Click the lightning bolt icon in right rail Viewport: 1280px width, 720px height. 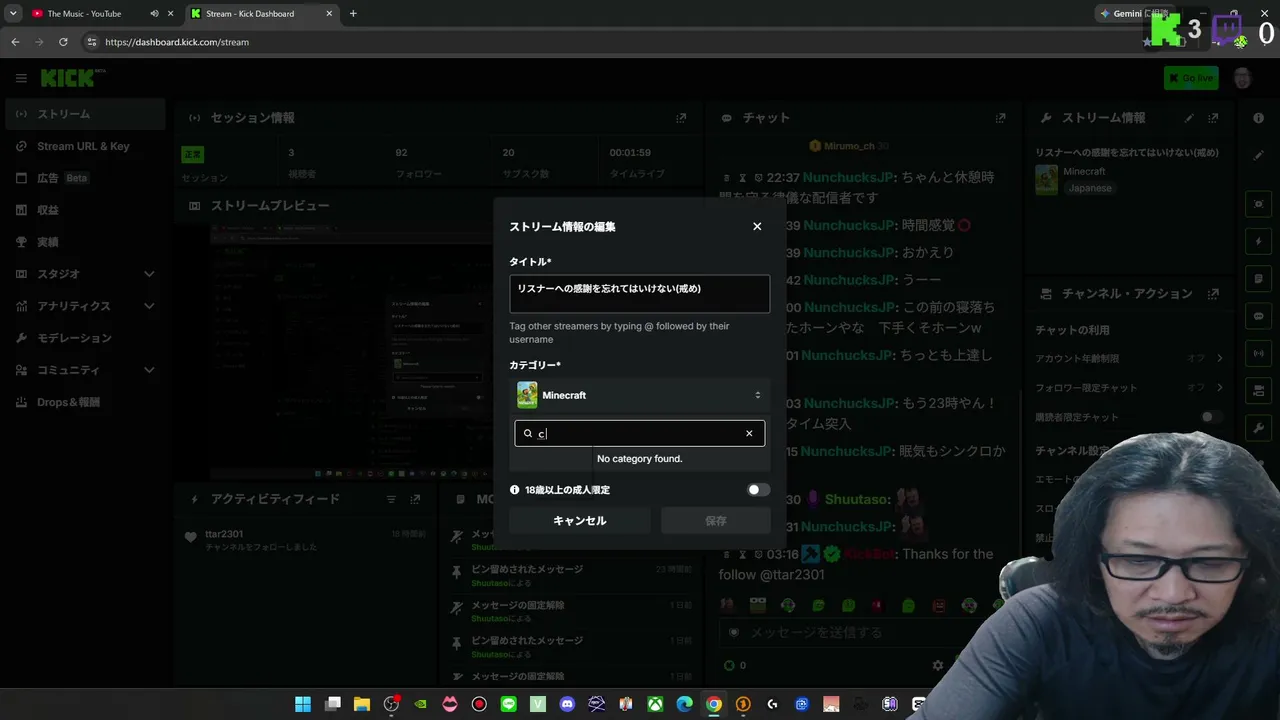(x=1259, y=241)
